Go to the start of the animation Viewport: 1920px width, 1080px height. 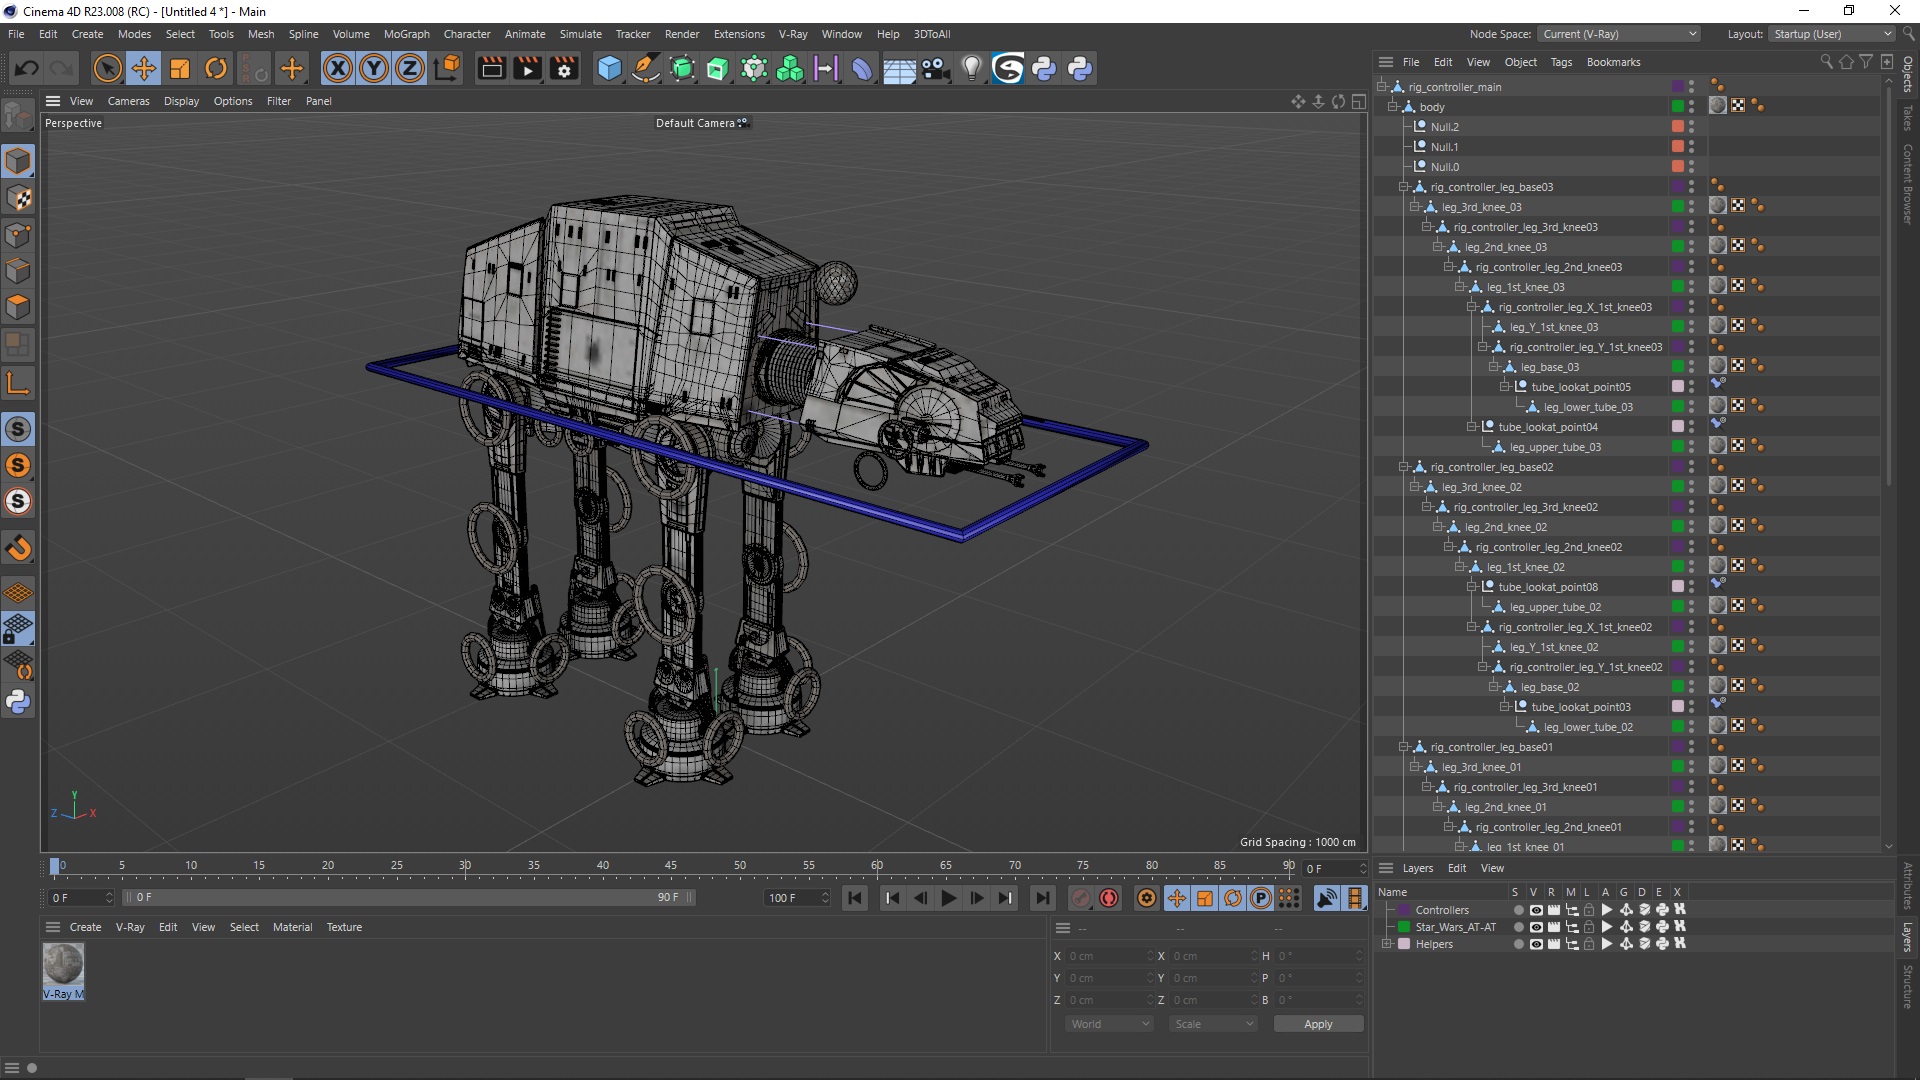pyautogui.click(x=855, y=898)
